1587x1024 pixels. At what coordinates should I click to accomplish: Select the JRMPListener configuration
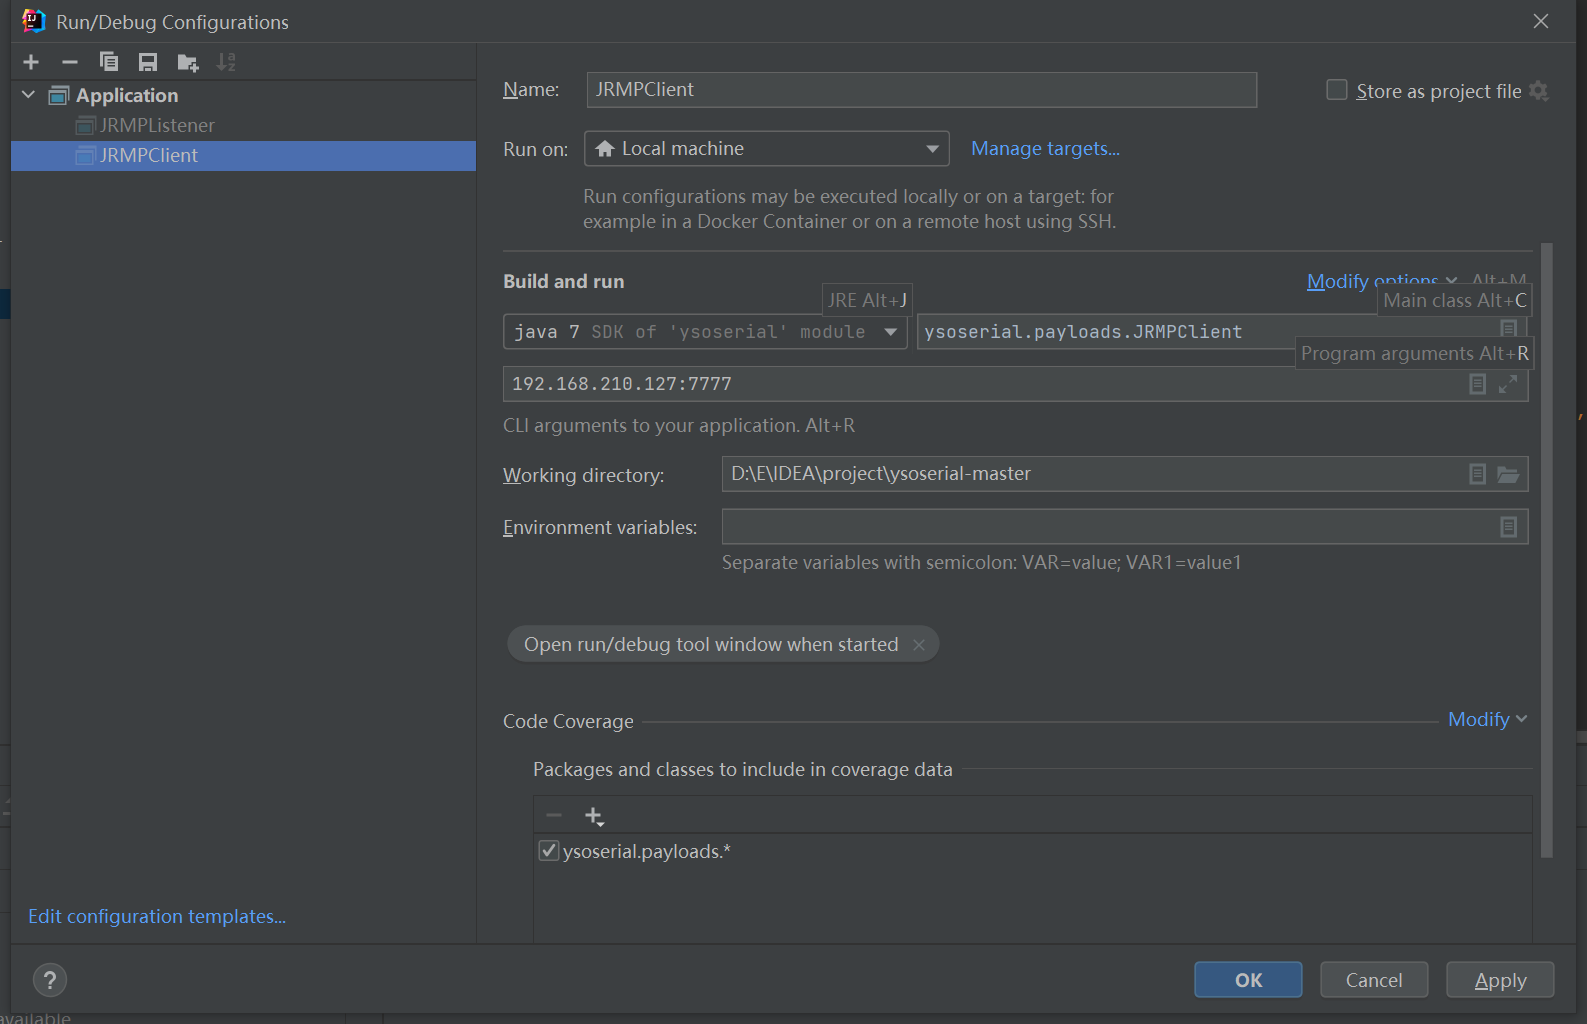click(157, 125)
